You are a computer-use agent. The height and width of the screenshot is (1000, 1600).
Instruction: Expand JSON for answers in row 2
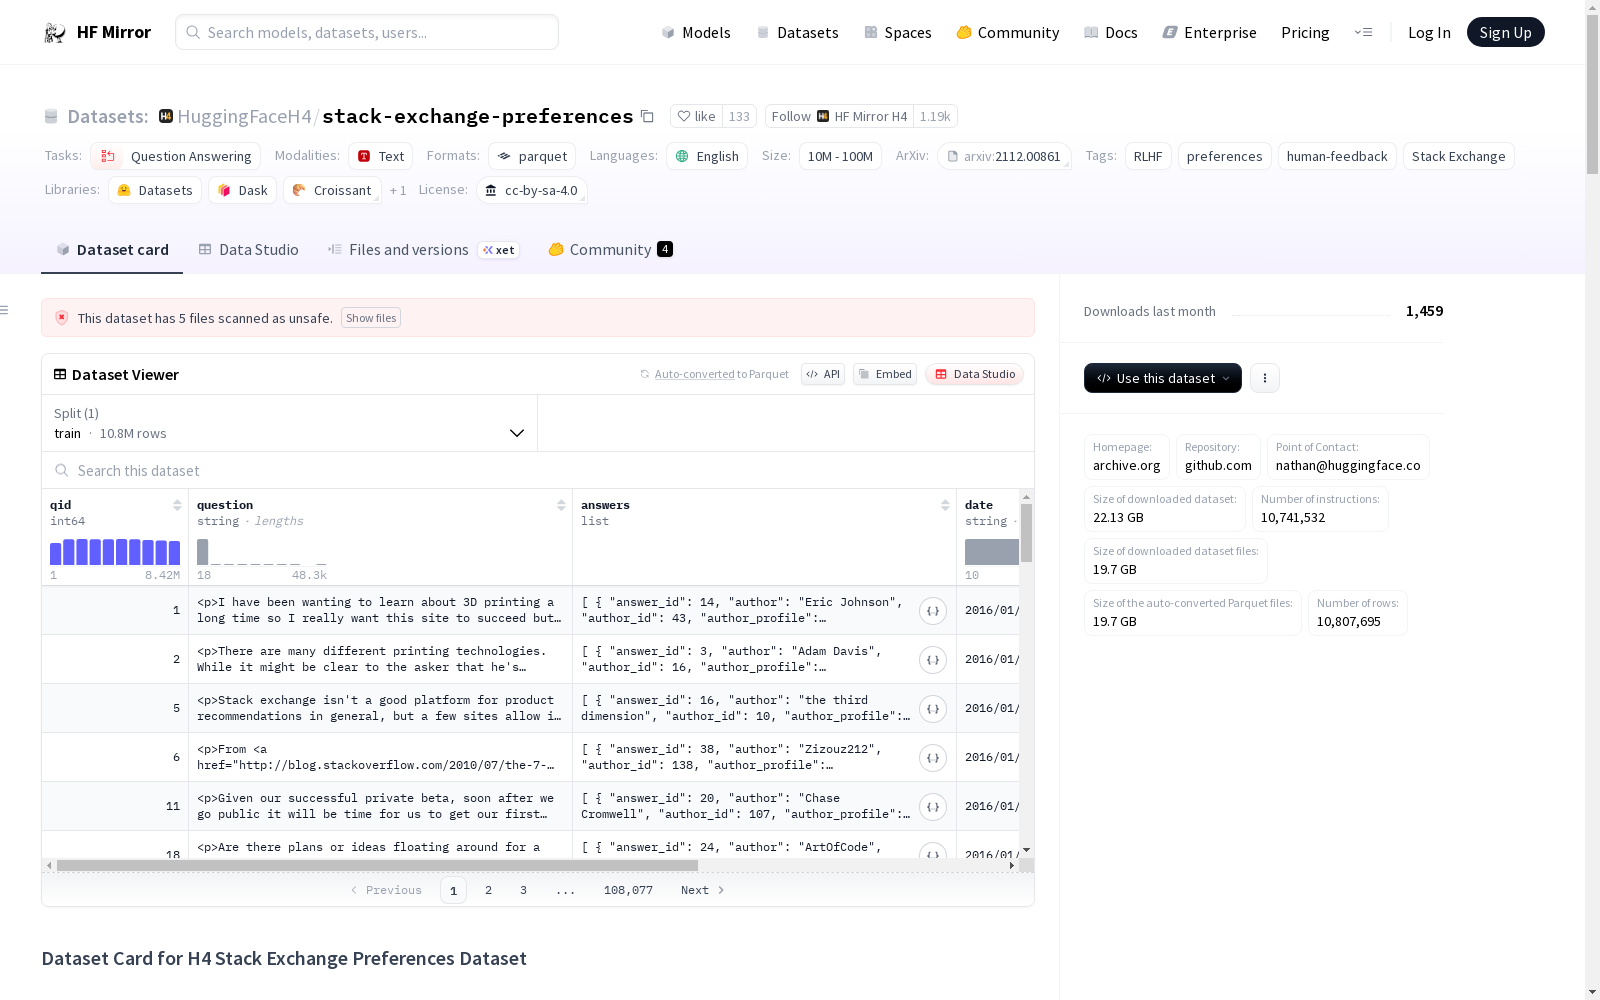[933, 660]
